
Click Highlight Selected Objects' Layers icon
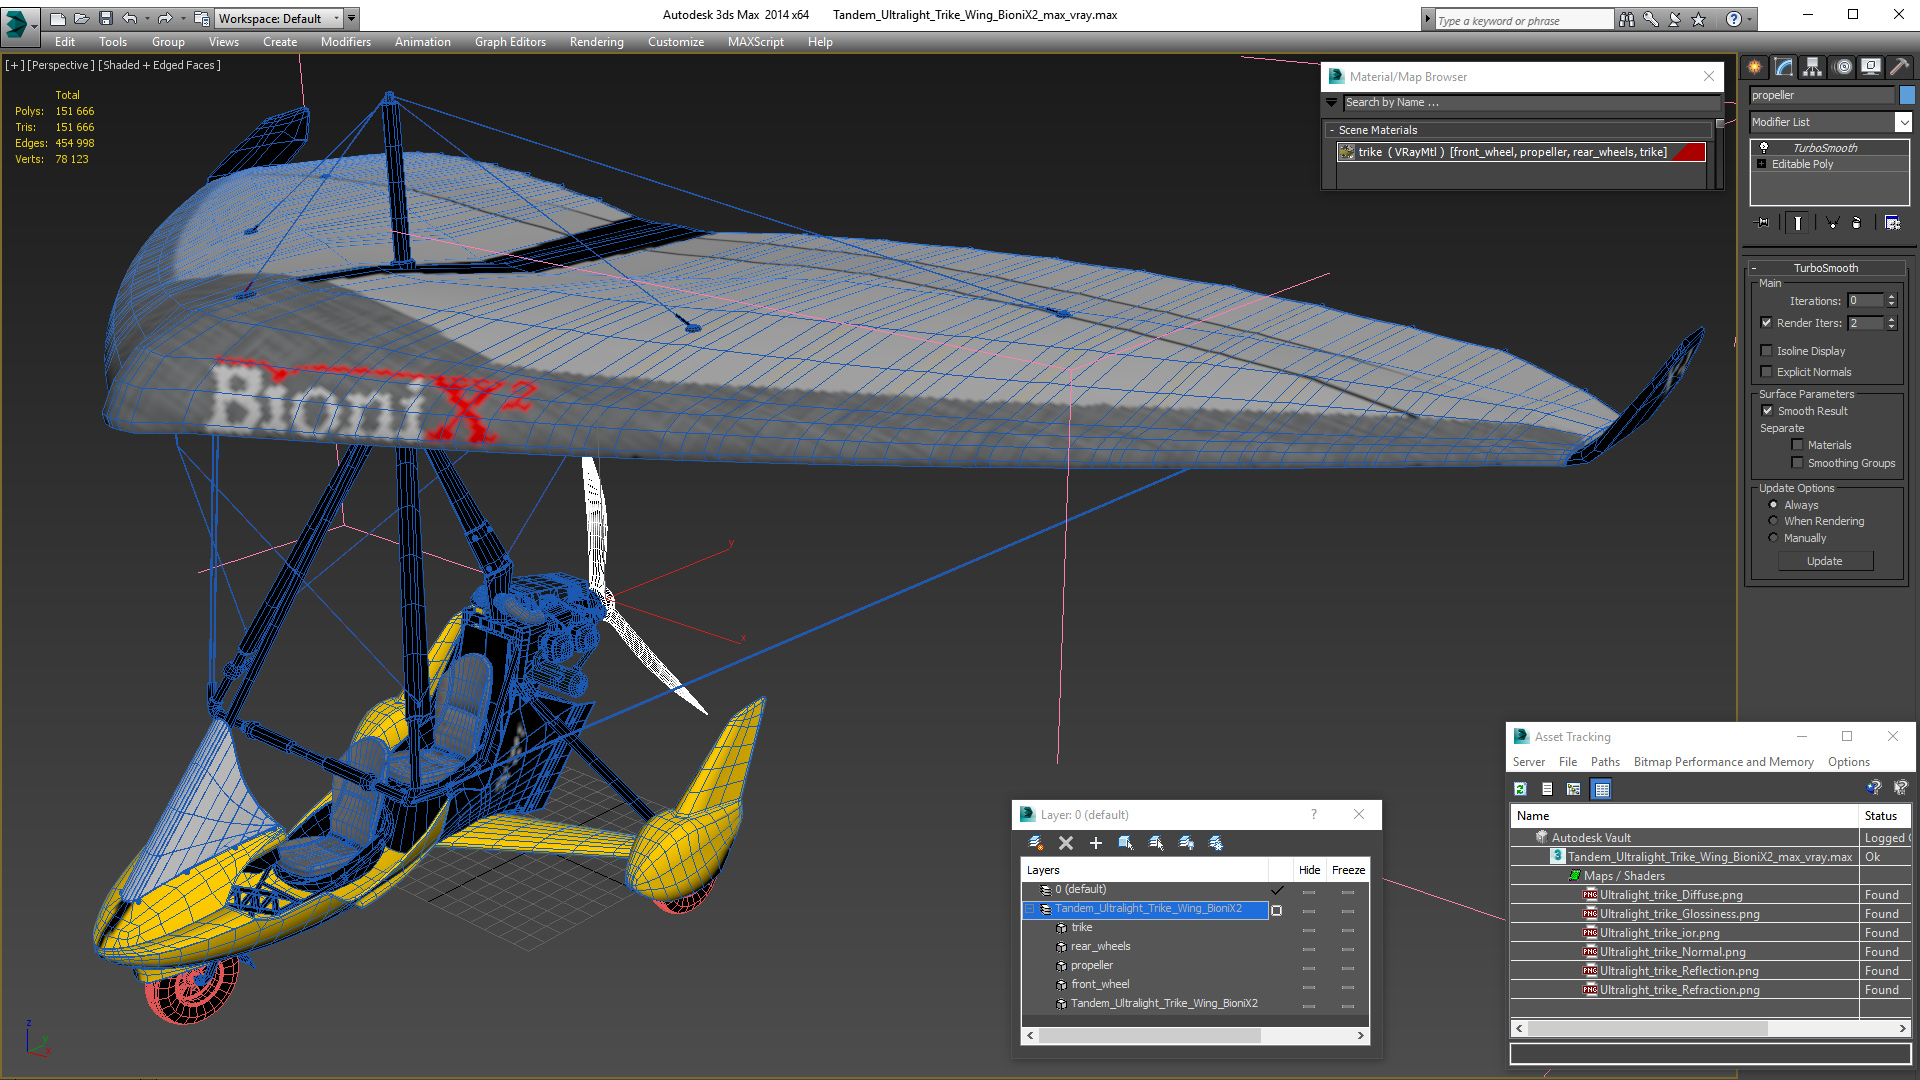tap(1156, 843)
